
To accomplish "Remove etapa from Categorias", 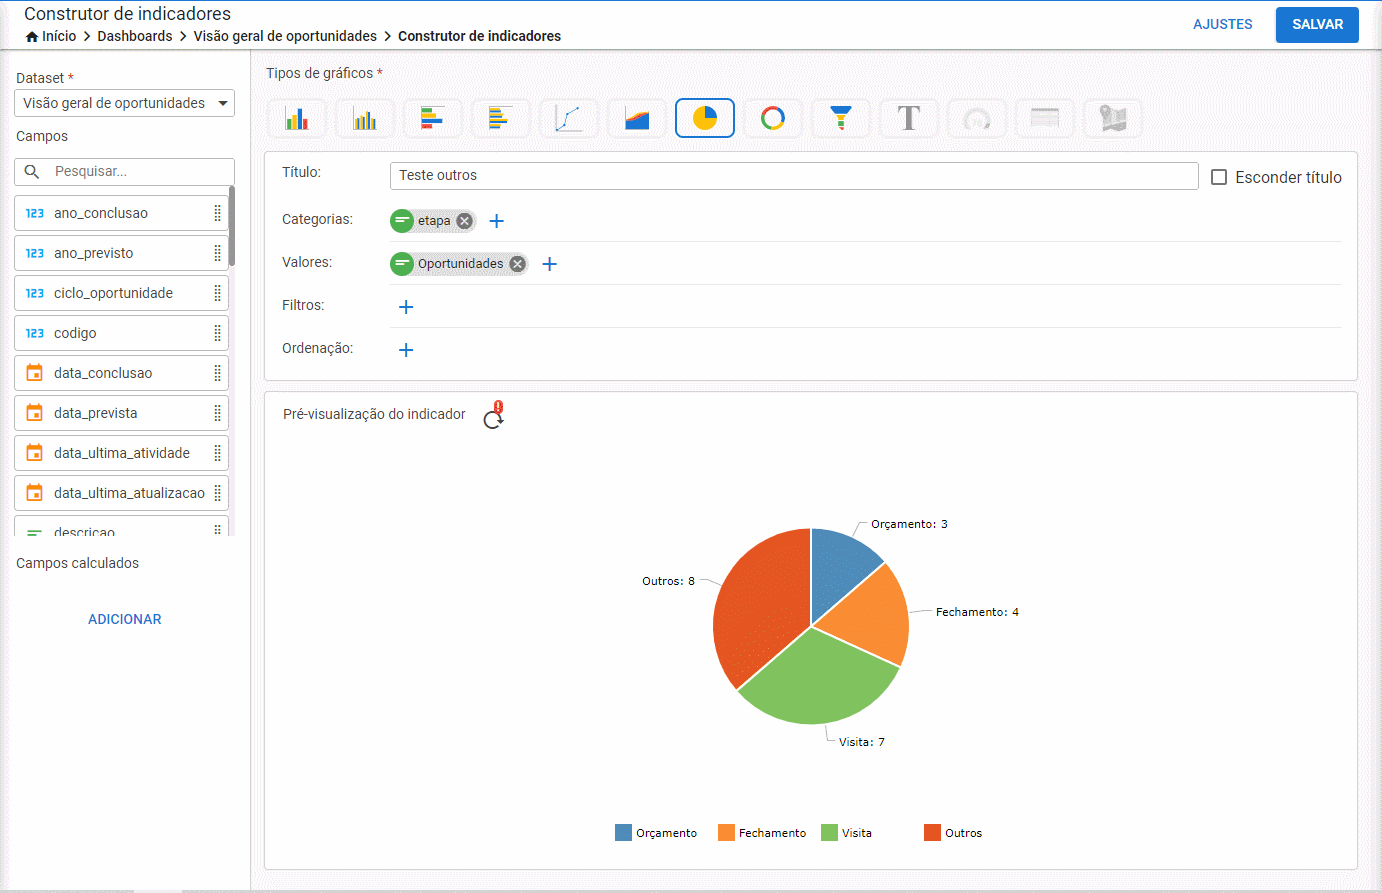I will pyautogui.click(x=464, y=221).
